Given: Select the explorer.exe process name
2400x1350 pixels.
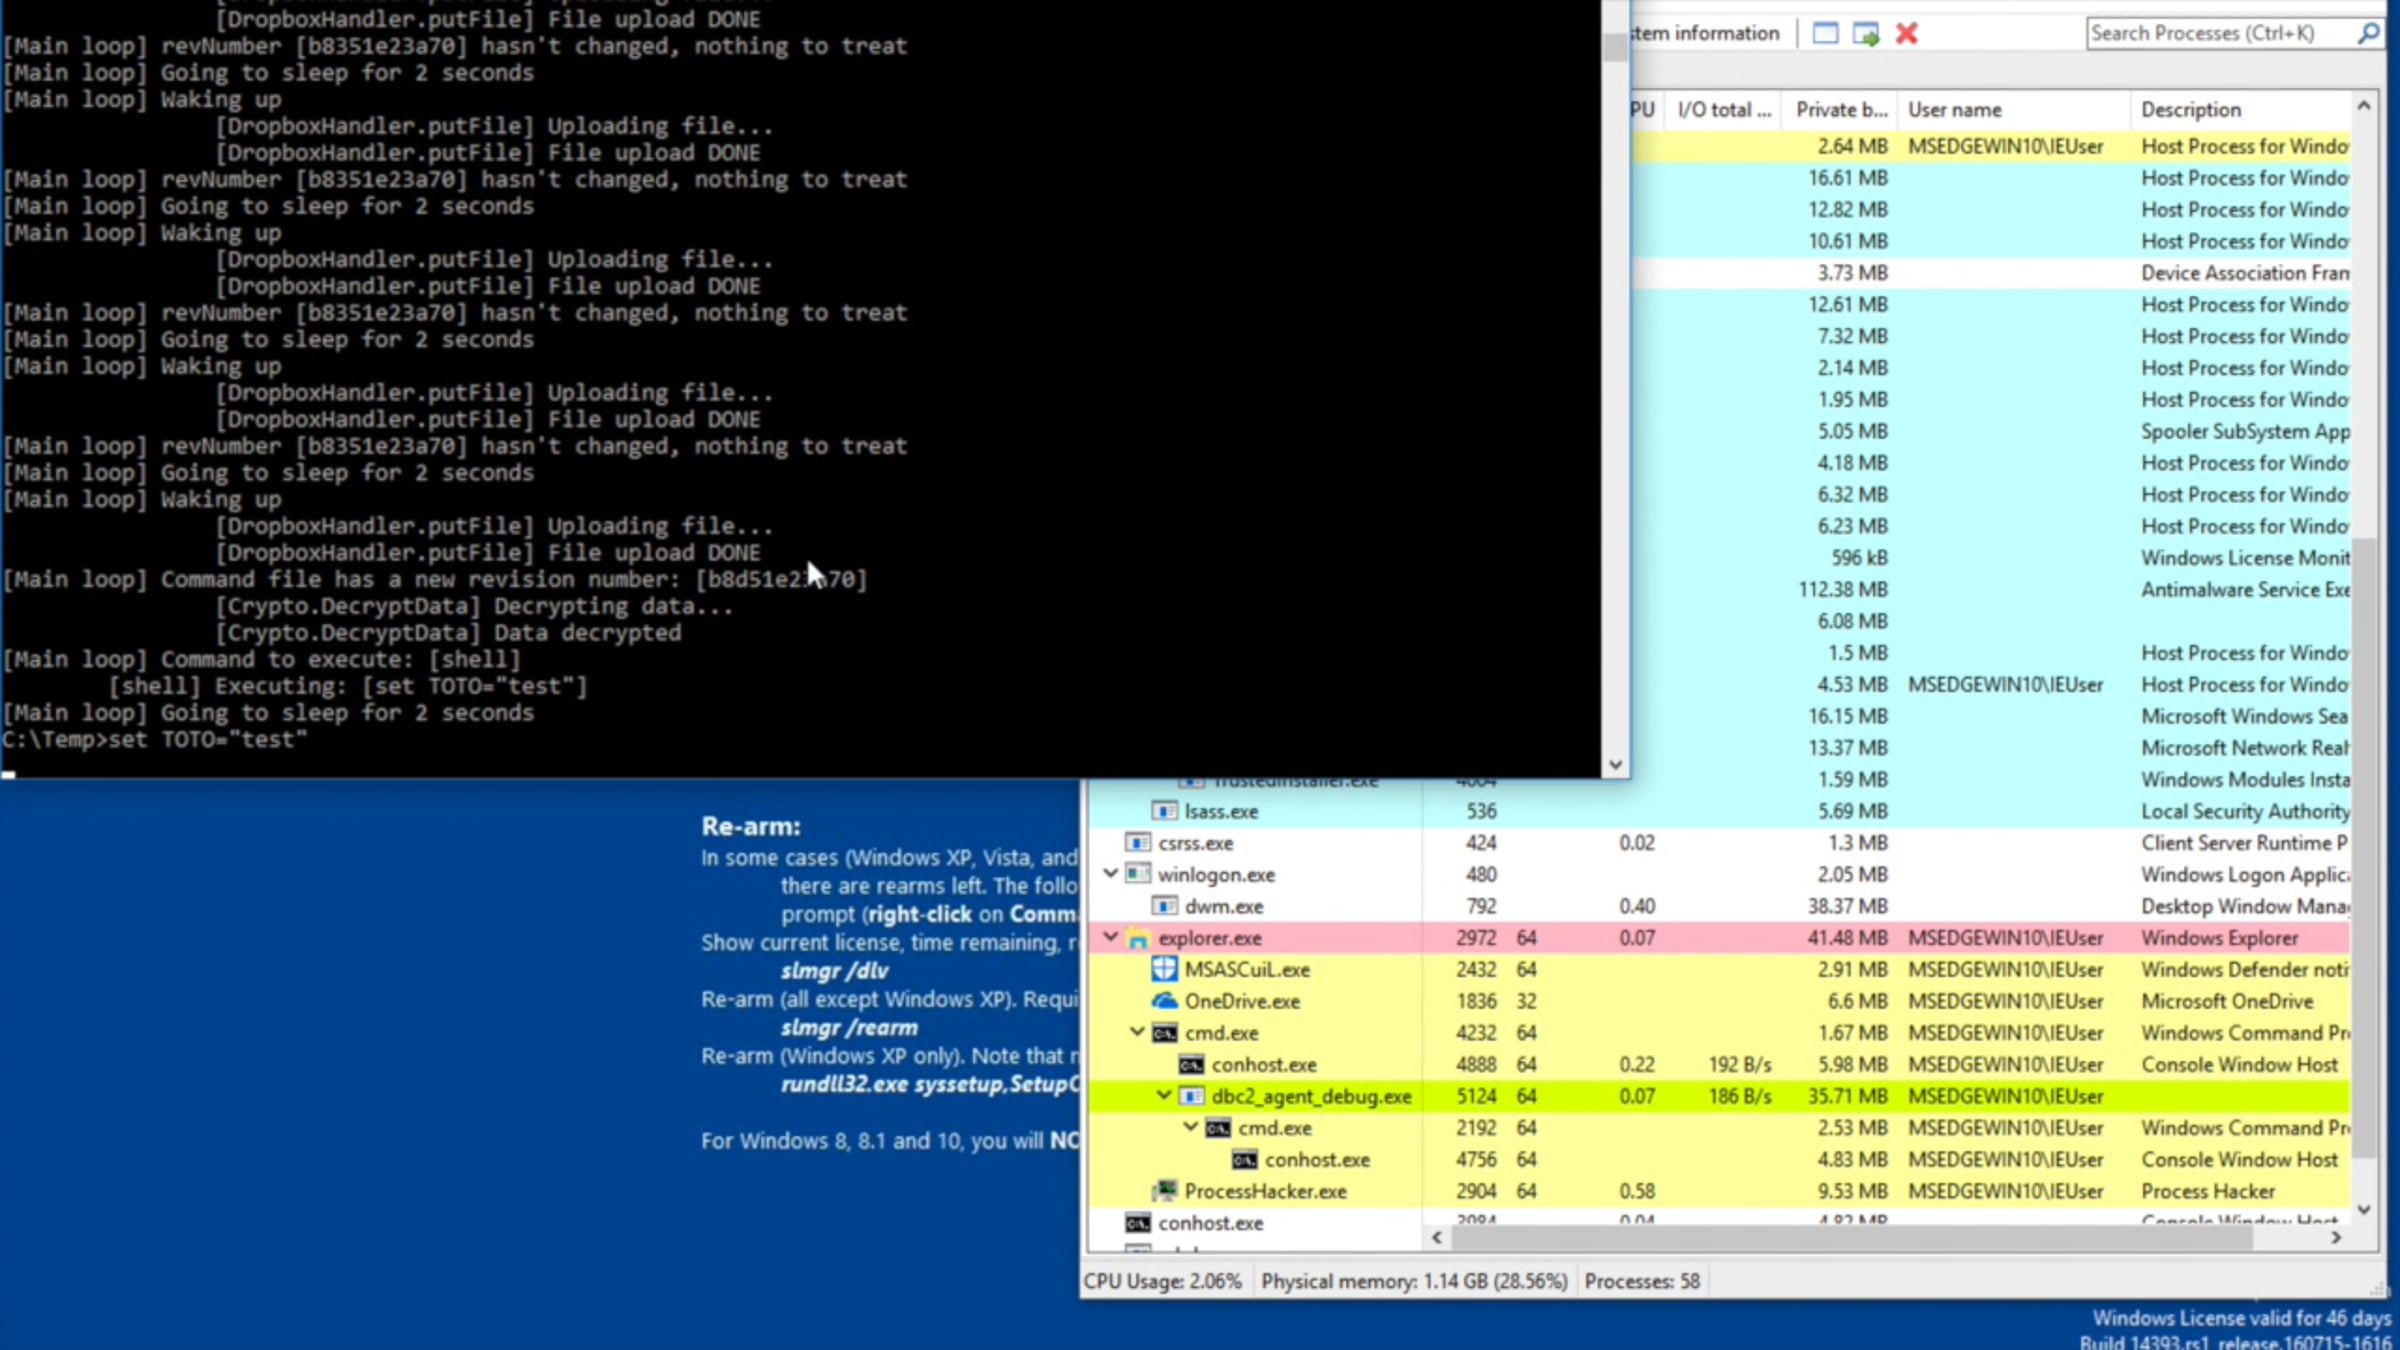Looking at the screenshot, I should [1210, 938].
